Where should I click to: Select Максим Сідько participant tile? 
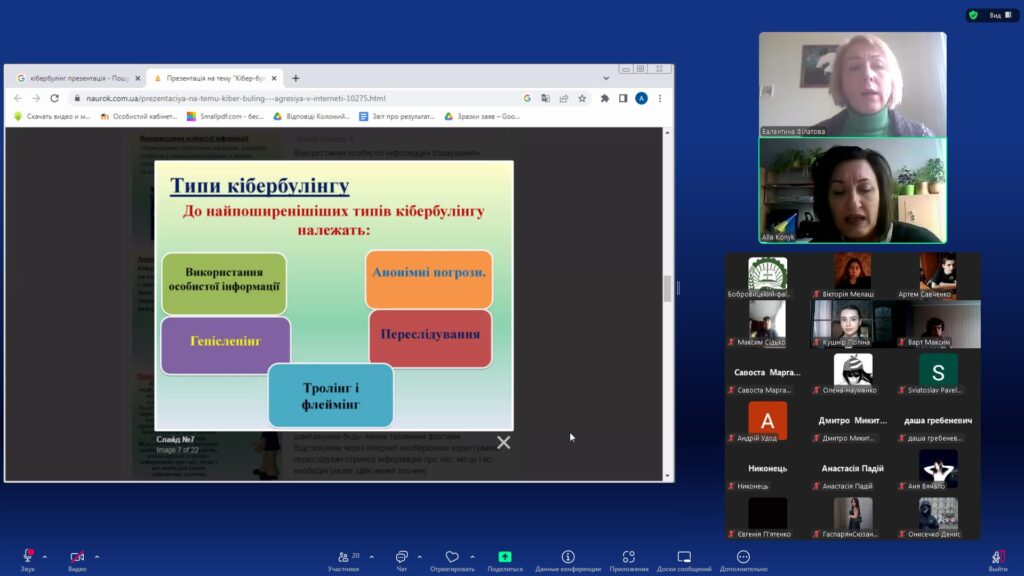767,324
